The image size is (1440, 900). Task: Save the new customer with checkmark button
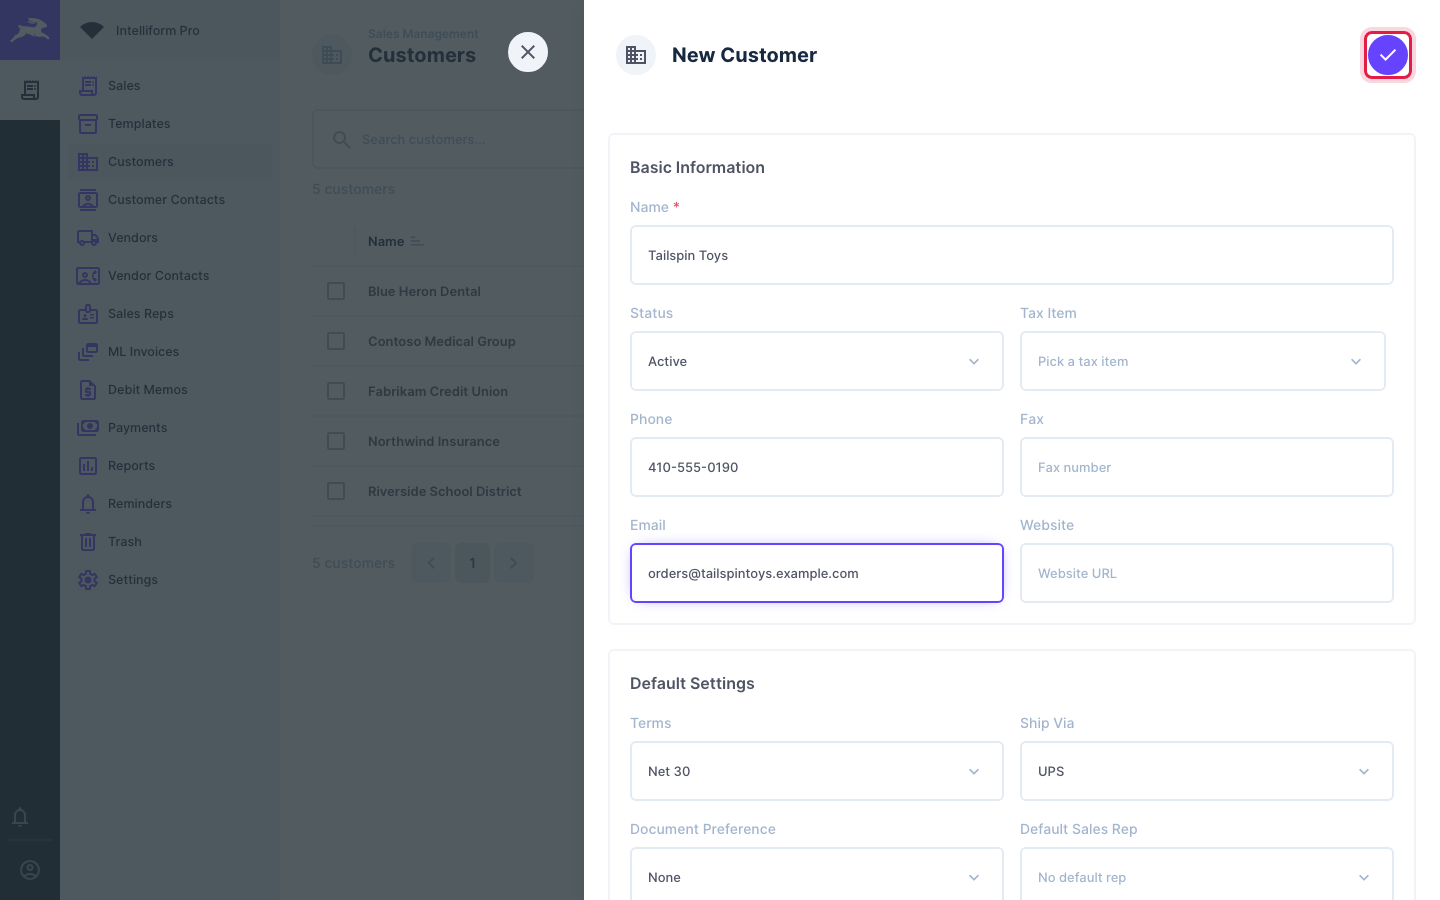(x=1388, y=55)
